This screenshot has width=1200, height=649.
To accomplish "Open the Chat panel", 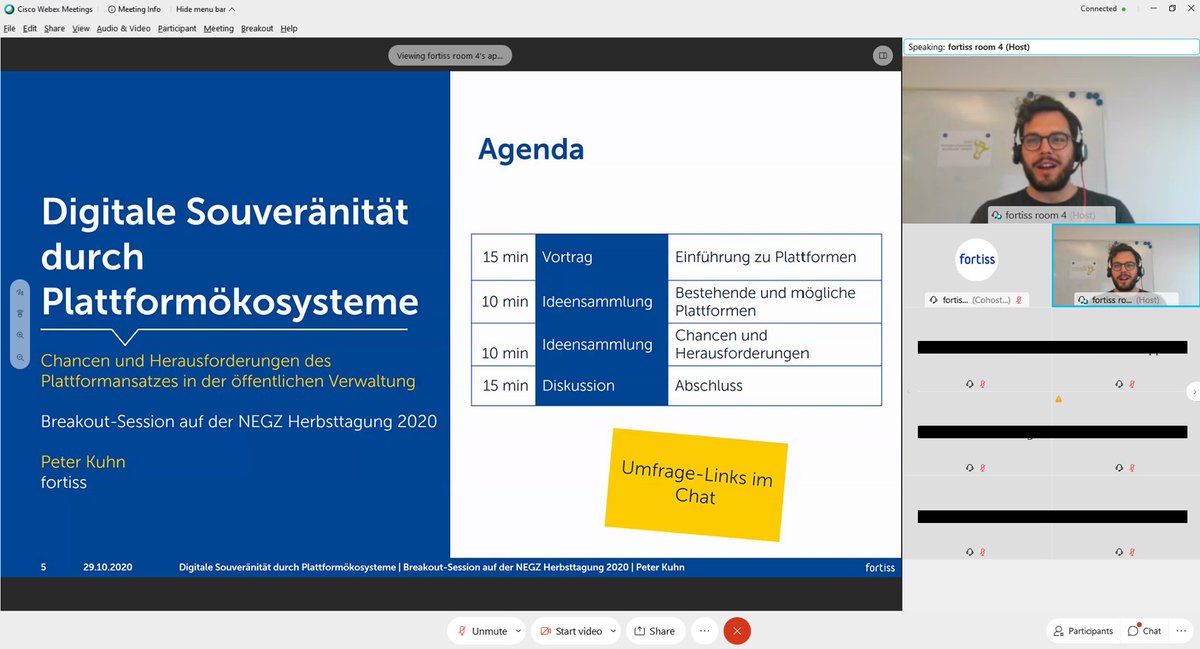I will [x=1144, y=631].
